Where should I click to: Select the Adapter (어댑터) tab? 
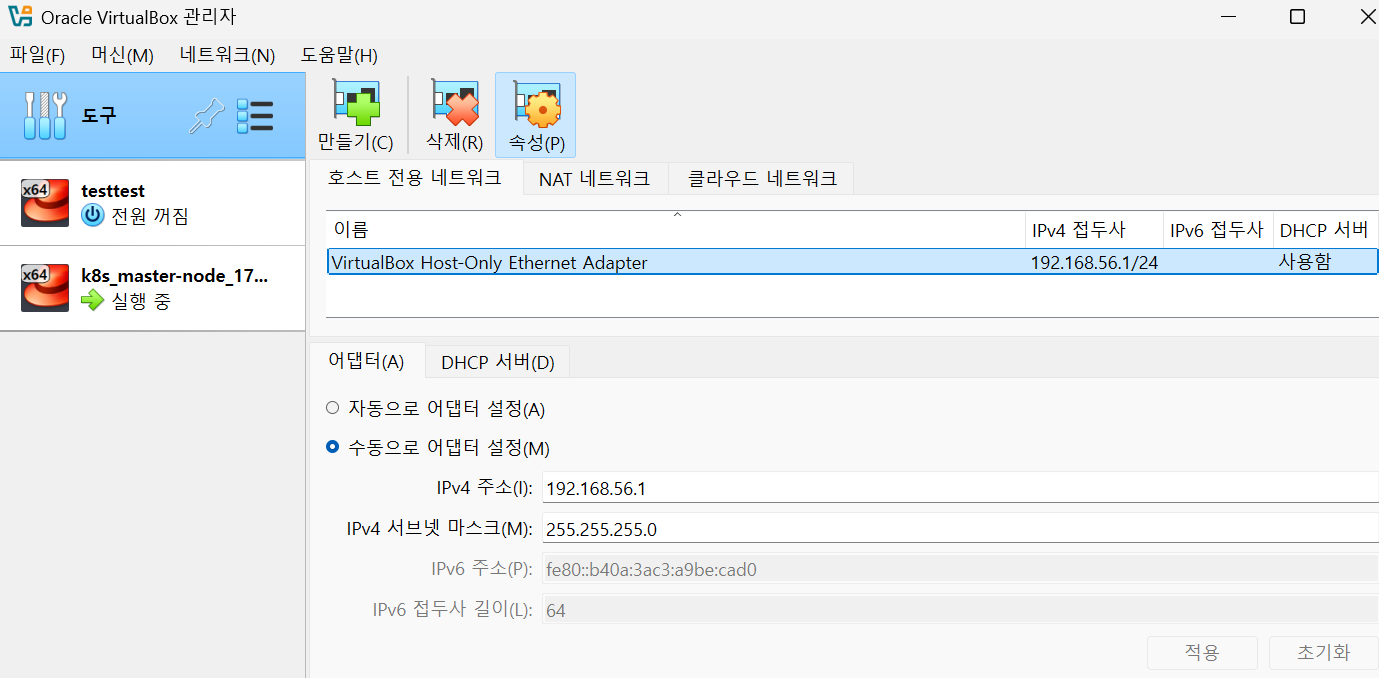pos(366,361)
